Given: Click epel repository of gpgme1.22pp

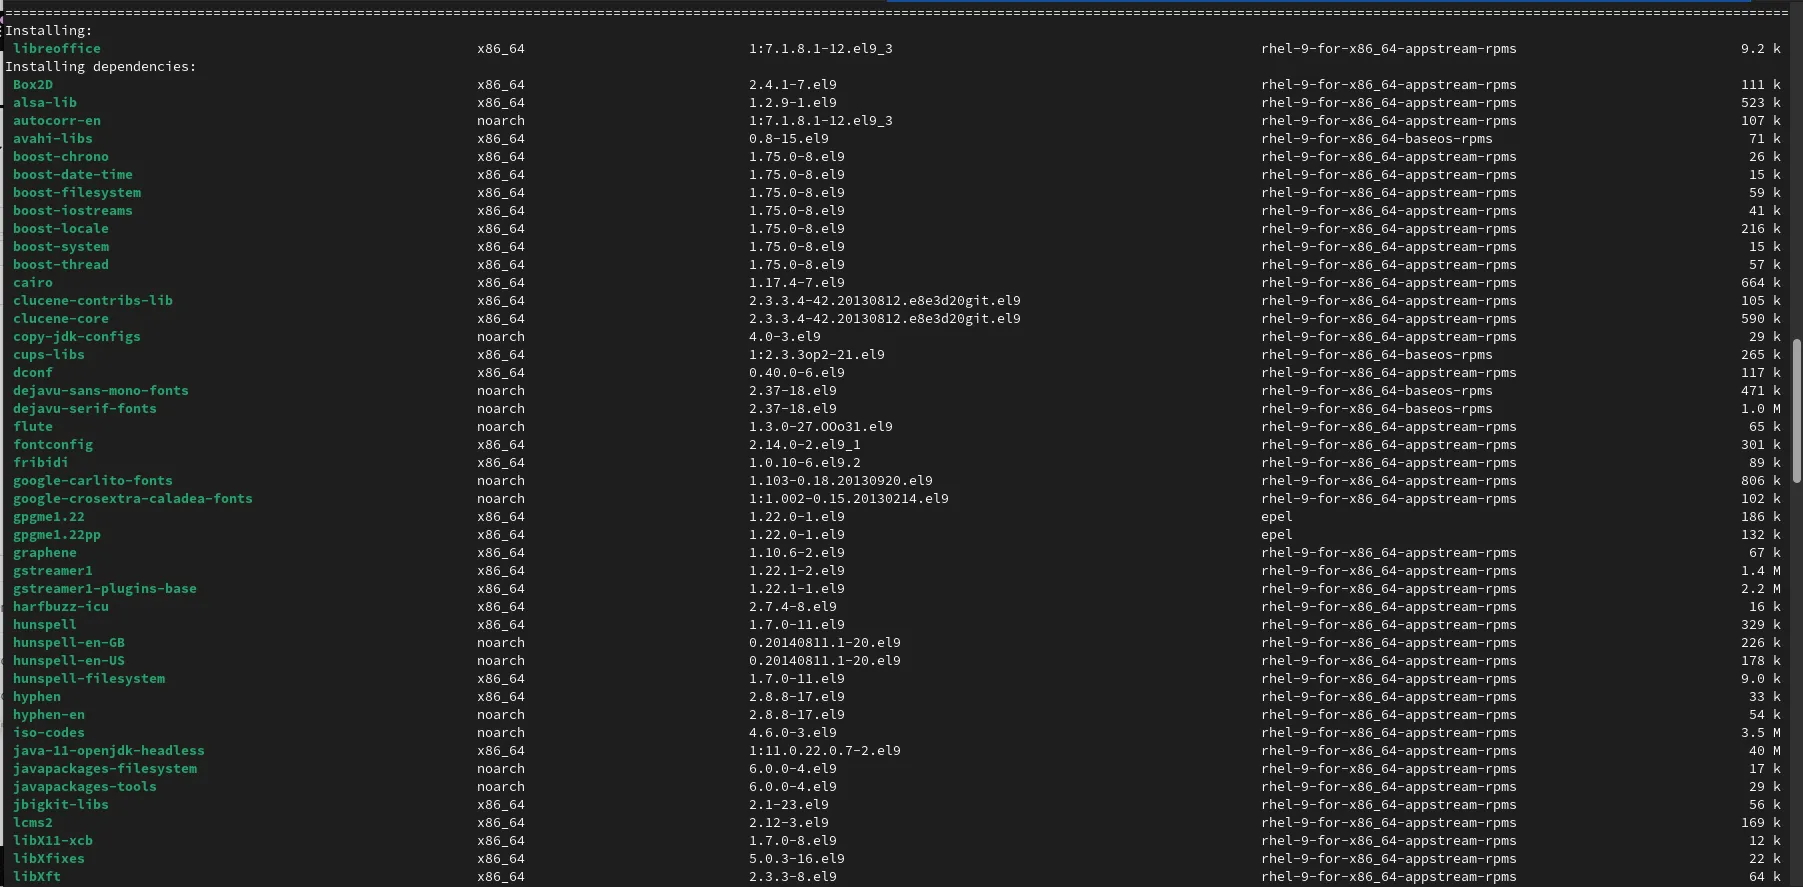Looking at the screenshot, I should point(1277,534).
